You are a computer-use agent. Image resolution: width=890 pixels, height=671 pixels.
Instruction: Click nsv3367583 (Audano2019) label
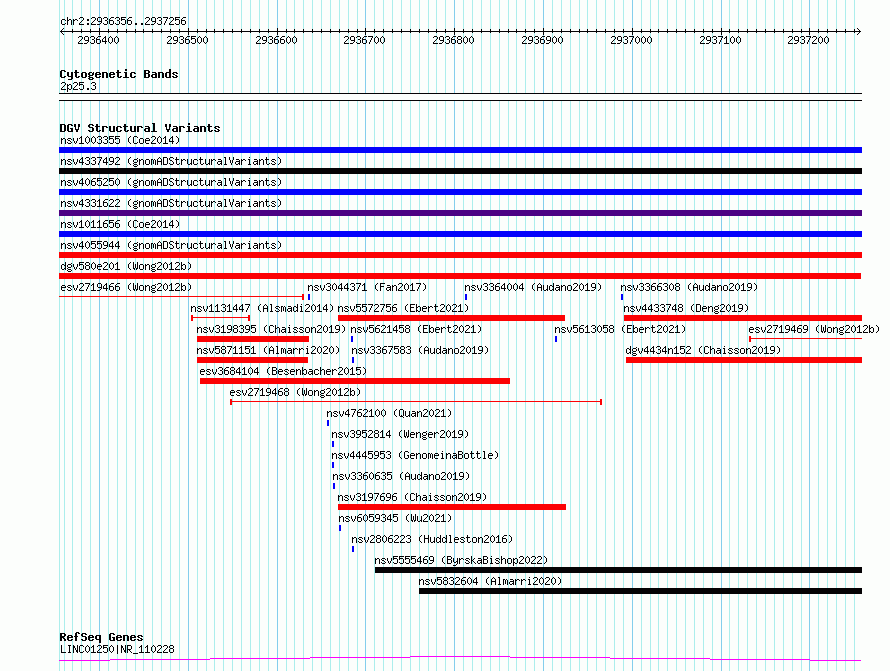420,350
